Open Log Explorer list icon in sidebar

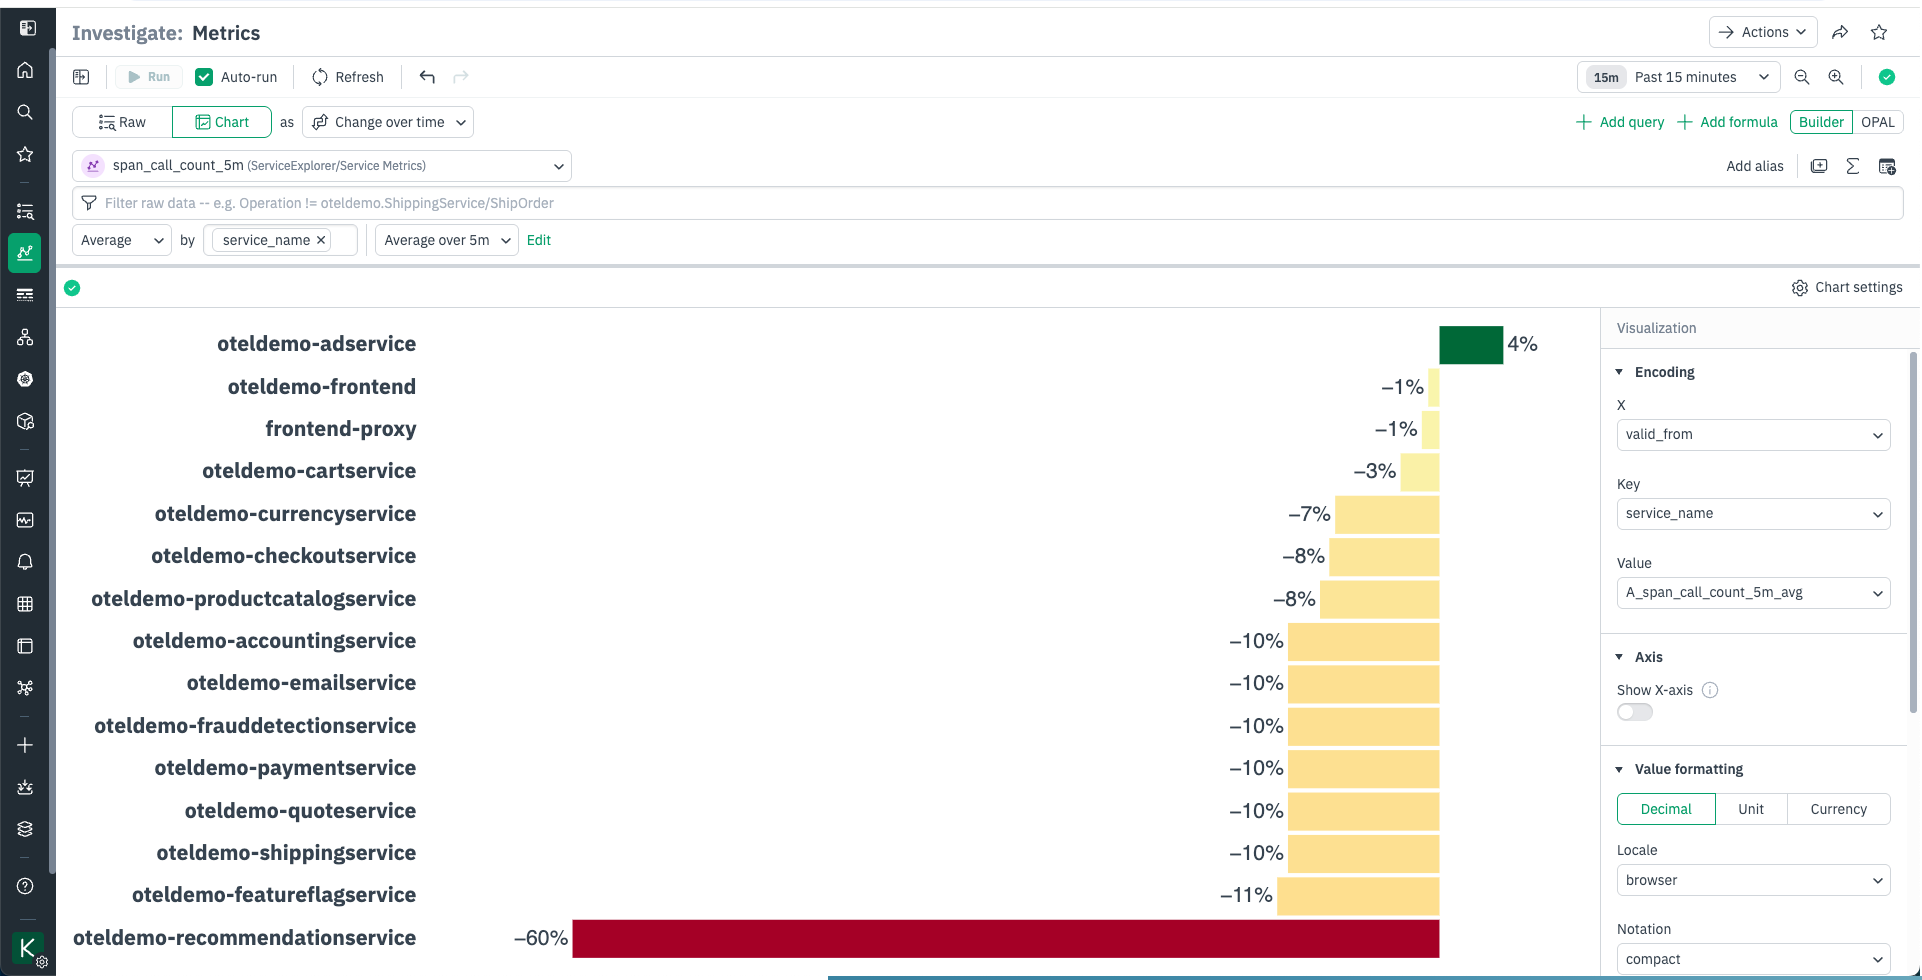click(x=25, y=211)
